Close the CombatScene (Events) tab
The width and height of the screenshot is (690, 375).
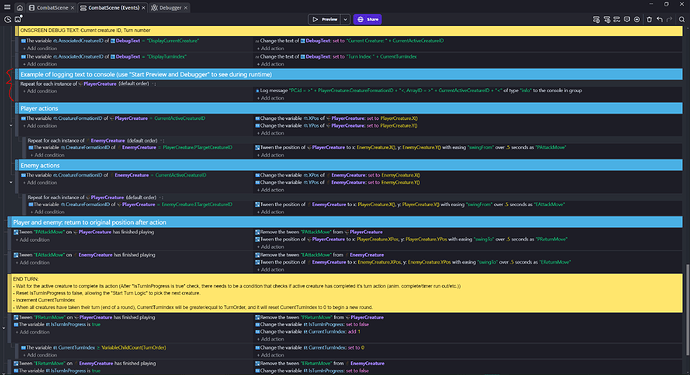(143, 8)
